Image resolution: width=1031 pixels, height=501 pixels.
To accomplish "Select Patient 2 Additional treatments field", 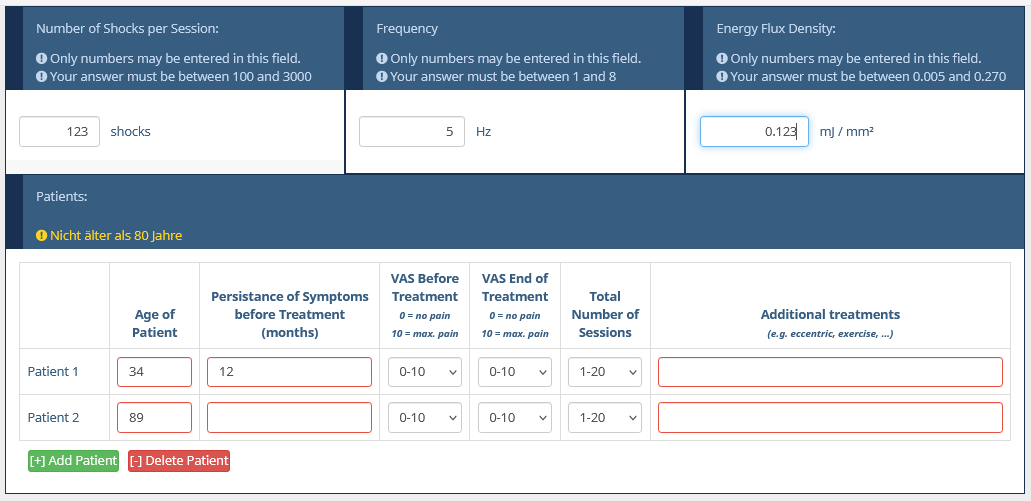I will (x=830, y=417).
